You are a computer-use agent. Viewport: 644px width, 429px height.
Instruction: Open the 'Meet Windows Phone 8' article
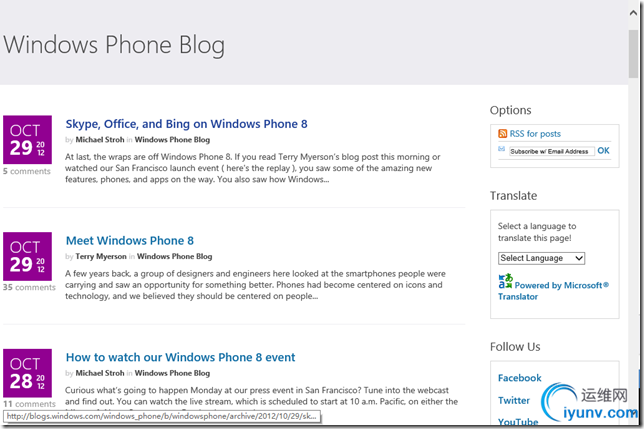pos(130,241)
